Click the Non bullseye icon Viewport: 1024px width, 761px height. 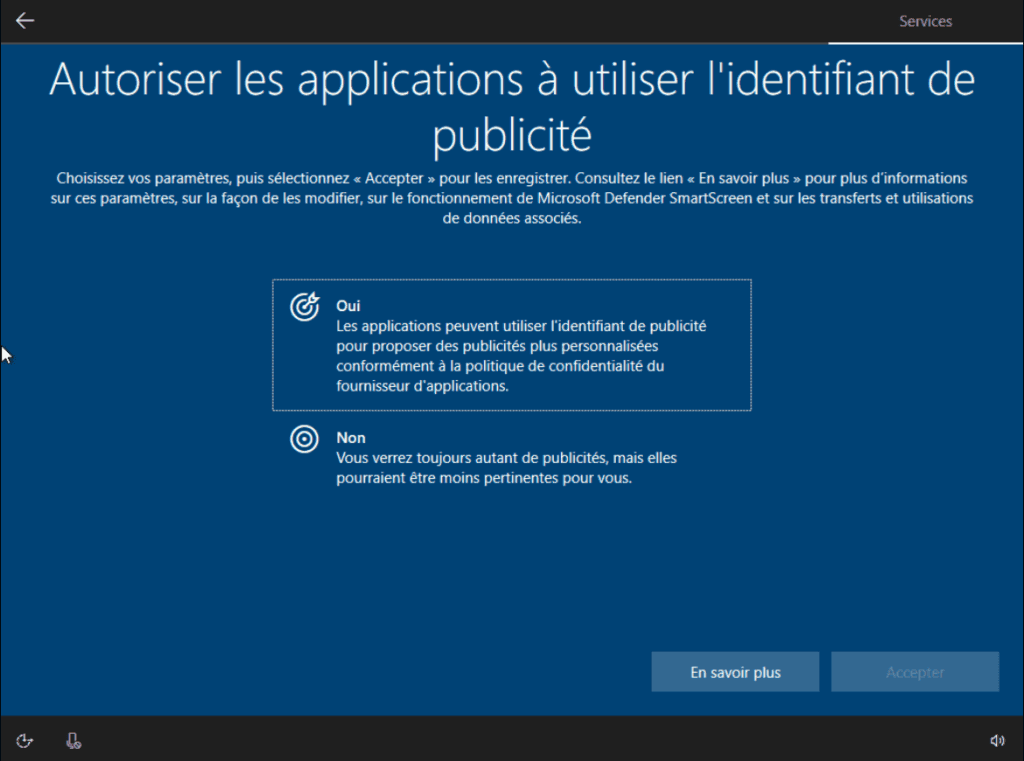pos(304,439)
